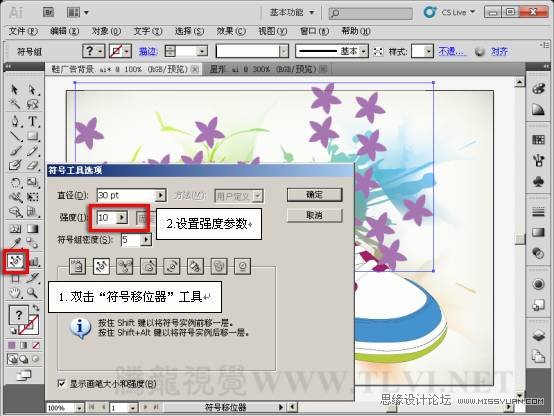This screenshot has height=416, width=554.
Task: Click the diameter input field
Action: coord(126,195)
